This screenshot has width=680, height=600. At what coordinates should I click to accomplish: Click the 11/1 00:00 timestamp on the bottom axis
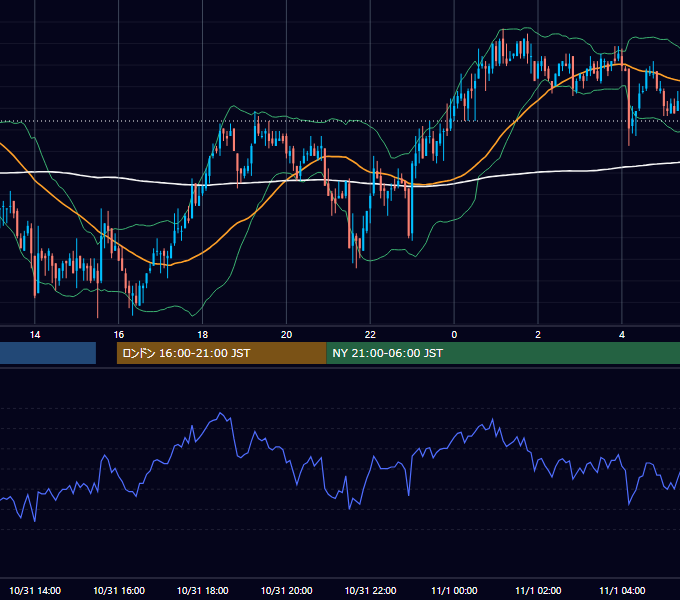pos(454,590)
